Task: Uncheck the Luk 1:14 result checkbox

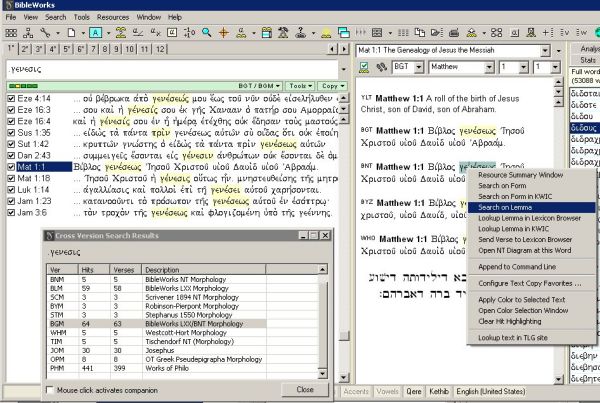Action: point(11,190)
